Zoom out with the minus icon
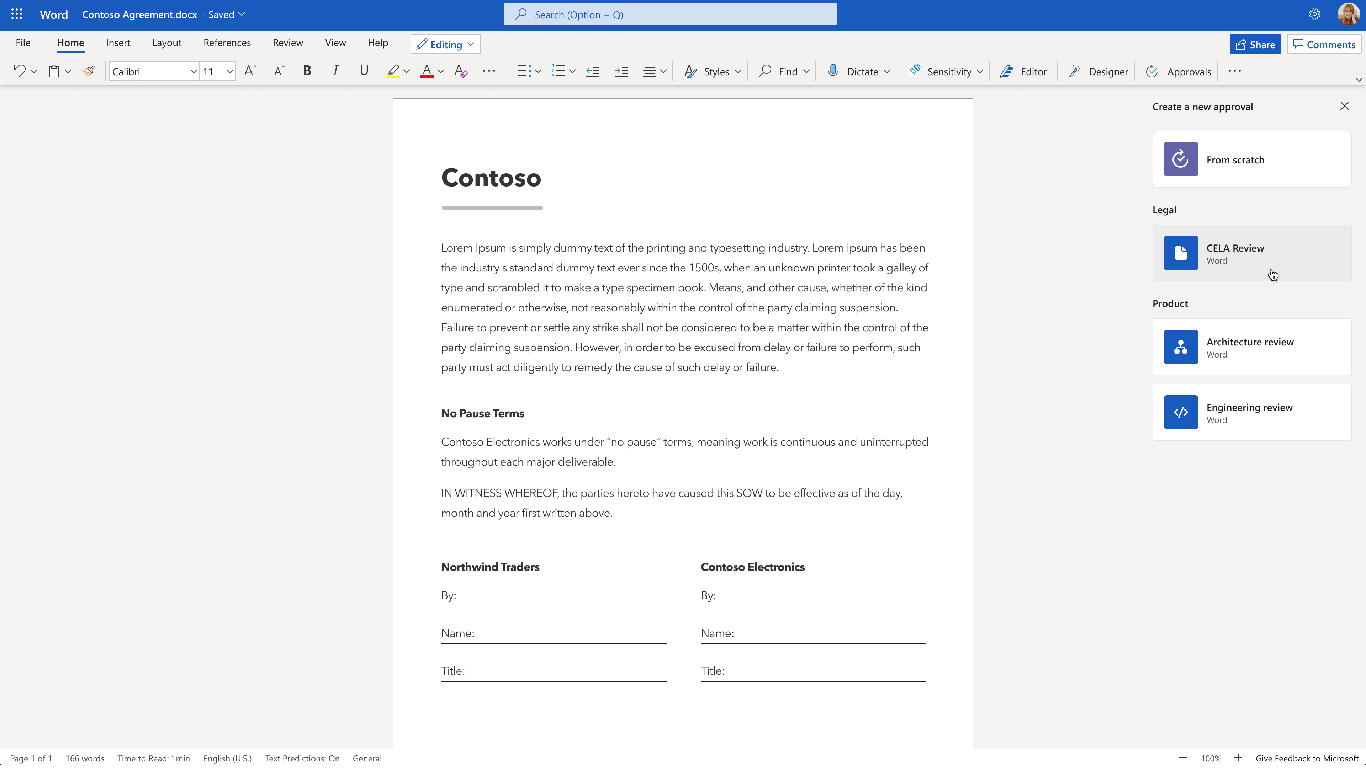The image size is (1366, 768). click(x=1183, y=758)
